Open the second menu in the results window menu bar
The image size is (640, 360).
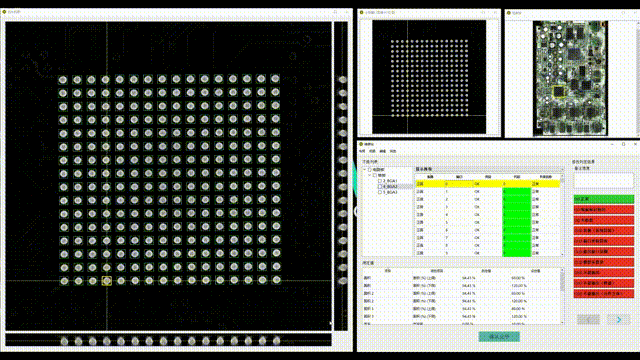point(372,151)
